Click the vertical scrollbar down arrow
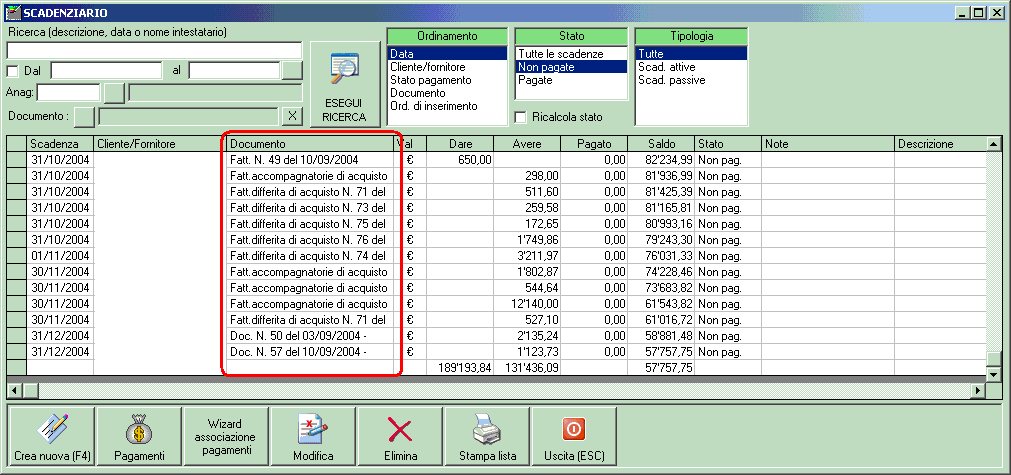Image resolution: width=1011 pixels, height=475 pixels. pyautogui.click(x=993, y=374)
